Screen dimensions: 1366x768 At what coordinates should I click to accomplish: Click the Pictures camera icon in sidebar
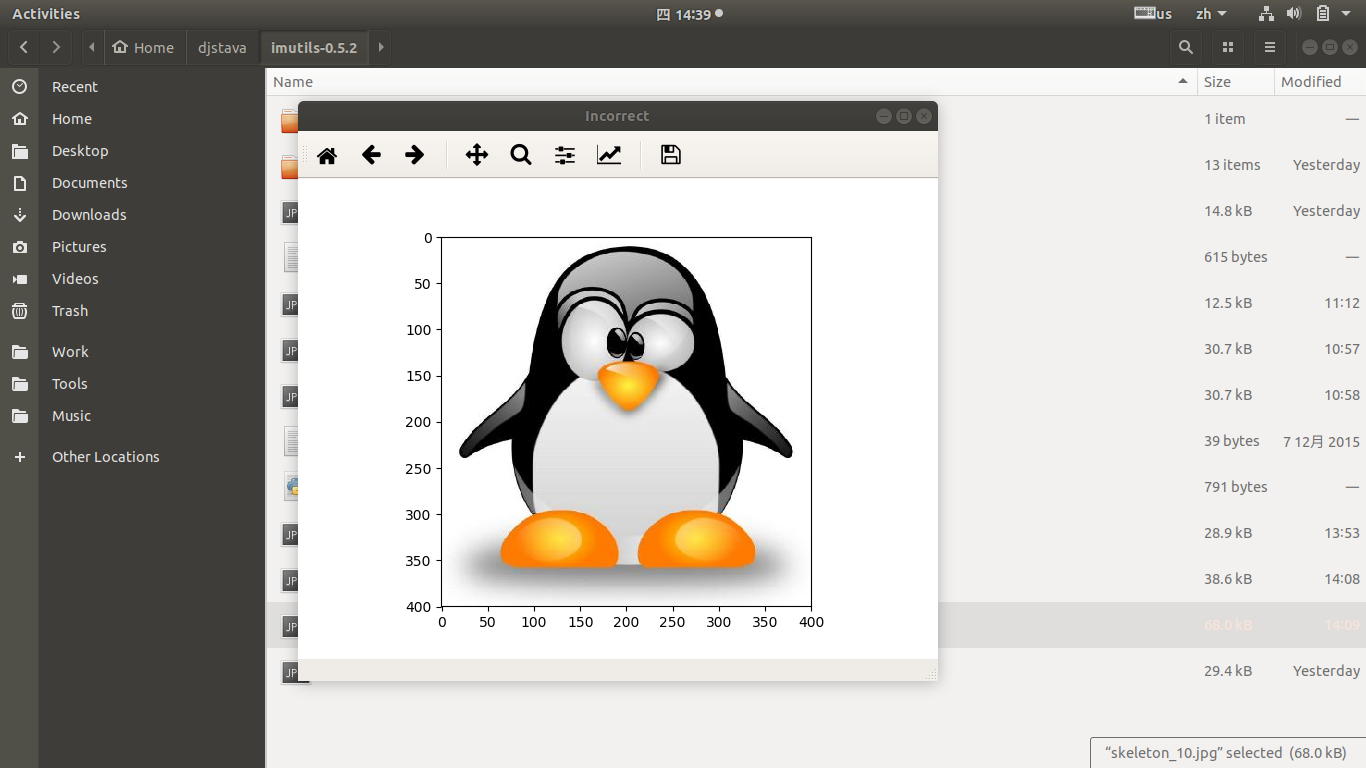19,247
